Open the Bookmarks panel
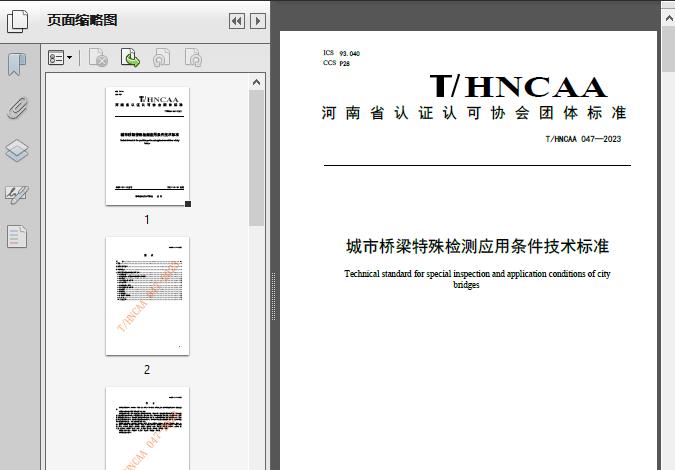 17,65
